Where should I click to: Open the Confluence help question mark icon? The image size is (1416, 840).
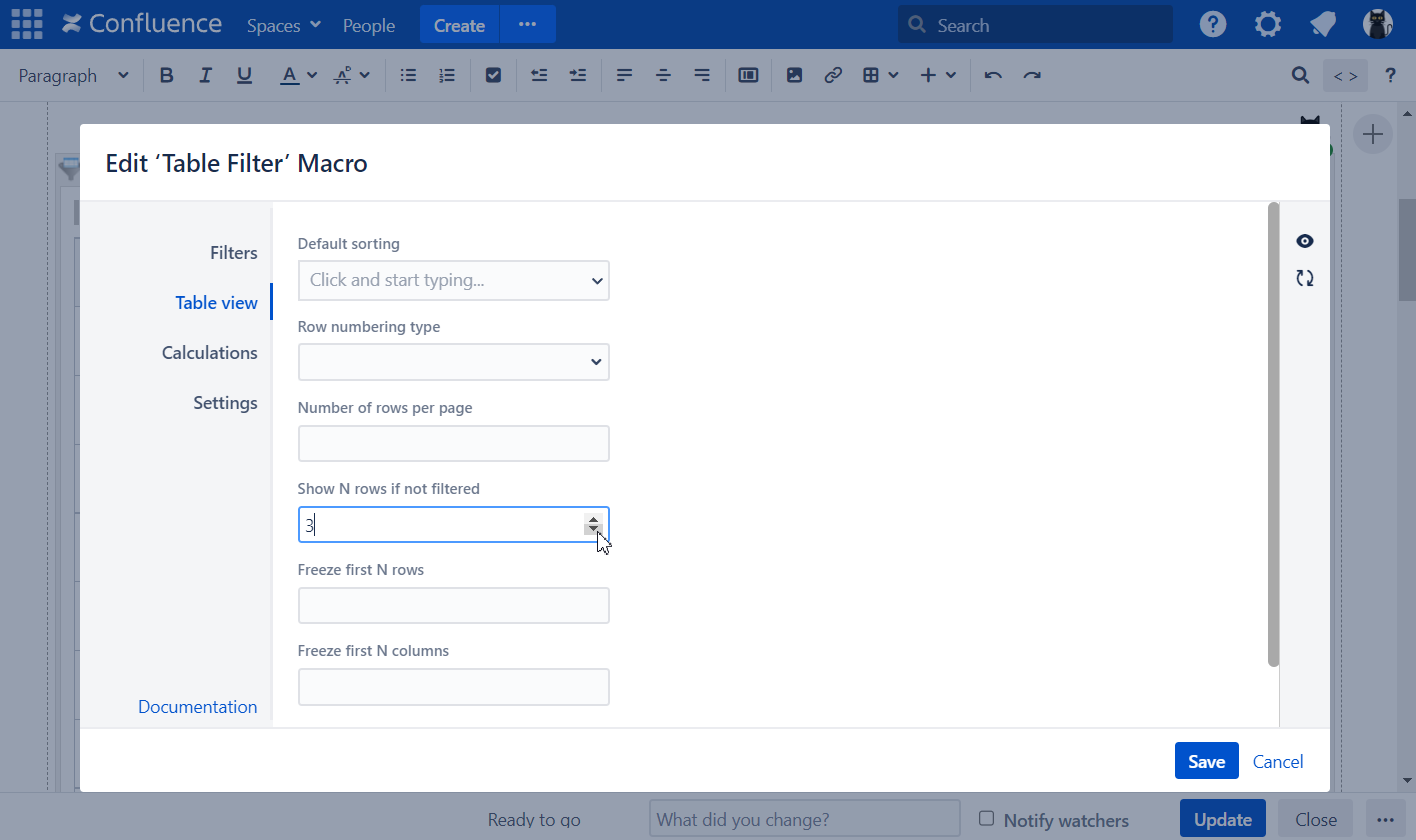(x=1213, y=25)
